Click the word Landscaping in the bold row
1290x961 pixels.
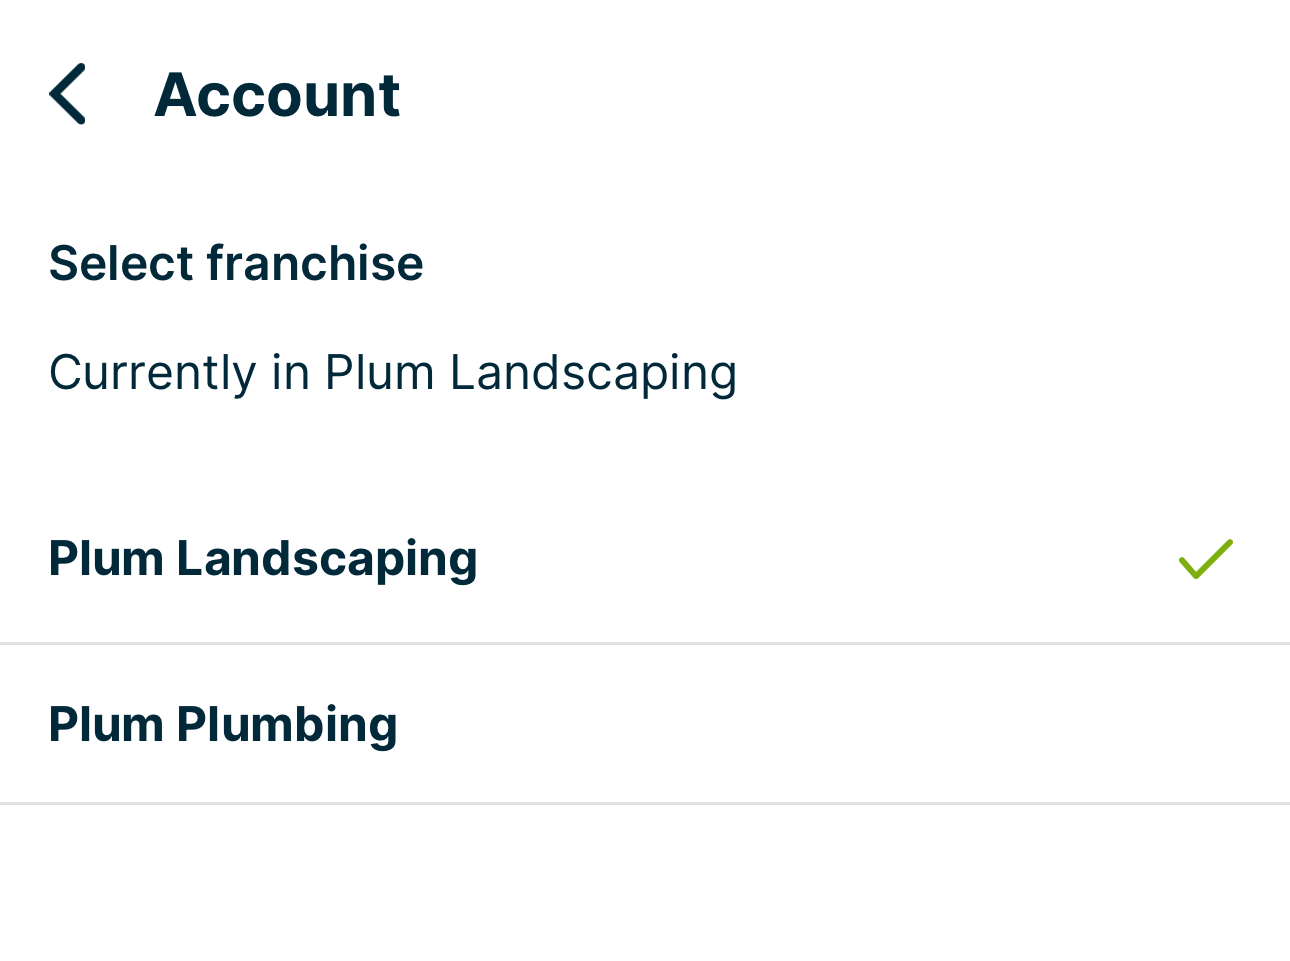(x=327, y=559)
